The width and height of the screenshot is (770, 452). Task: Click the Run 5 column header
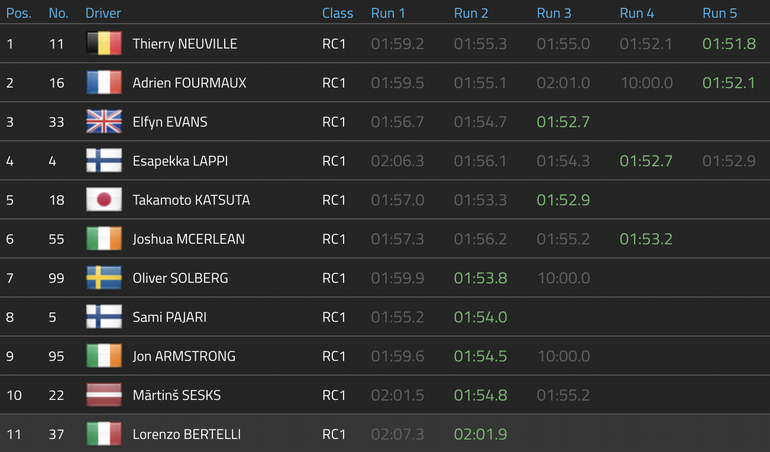(x=720, y=13)
